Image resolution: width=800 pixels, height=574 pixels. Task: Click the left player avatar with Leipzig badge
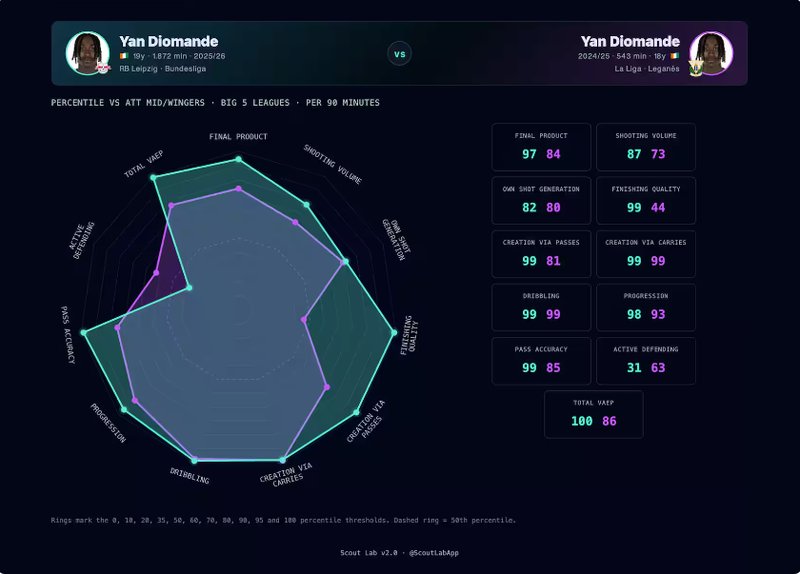pyautogui.click(x=88, y=53)
